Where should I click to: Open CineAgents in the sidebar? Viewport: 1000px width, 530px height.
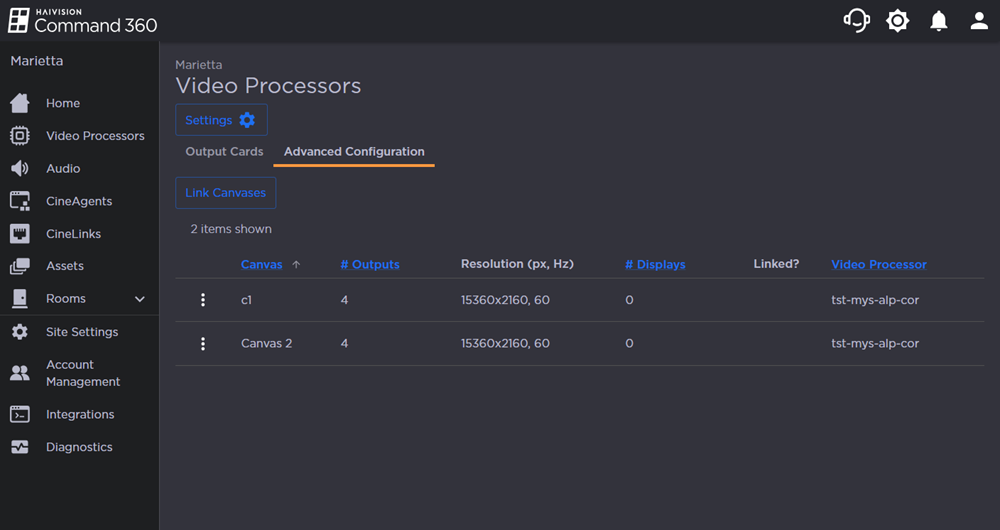[79, 201]
